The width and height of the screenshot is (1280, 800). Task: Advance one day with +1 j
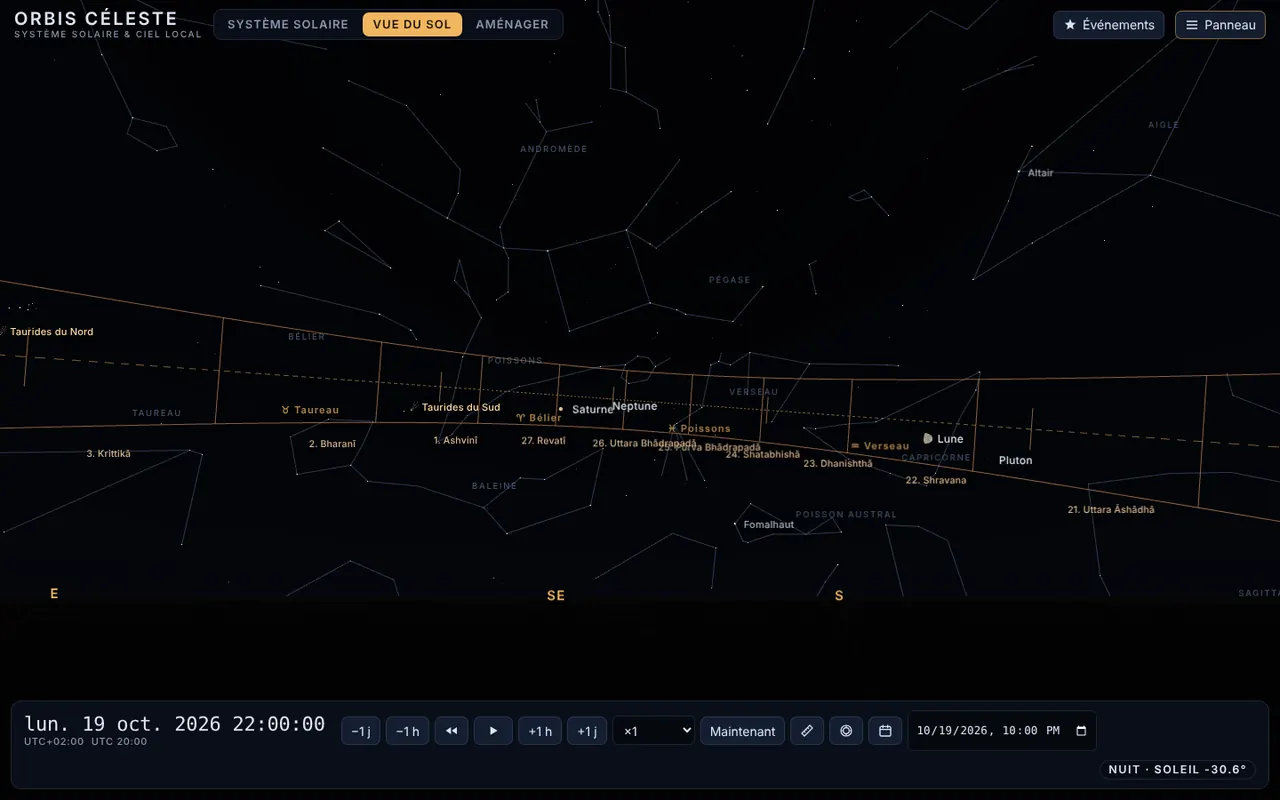(587, 731)
